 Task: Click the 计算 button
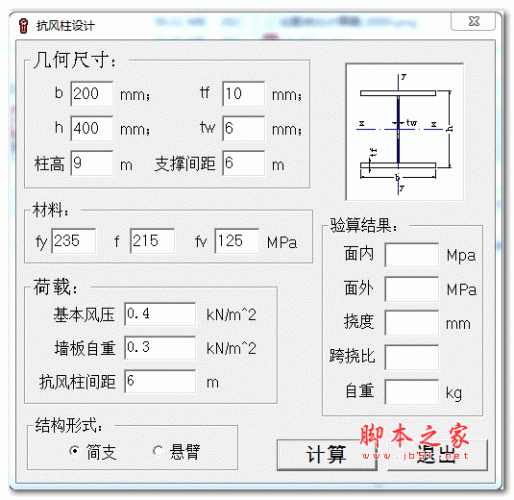[327, 454]
